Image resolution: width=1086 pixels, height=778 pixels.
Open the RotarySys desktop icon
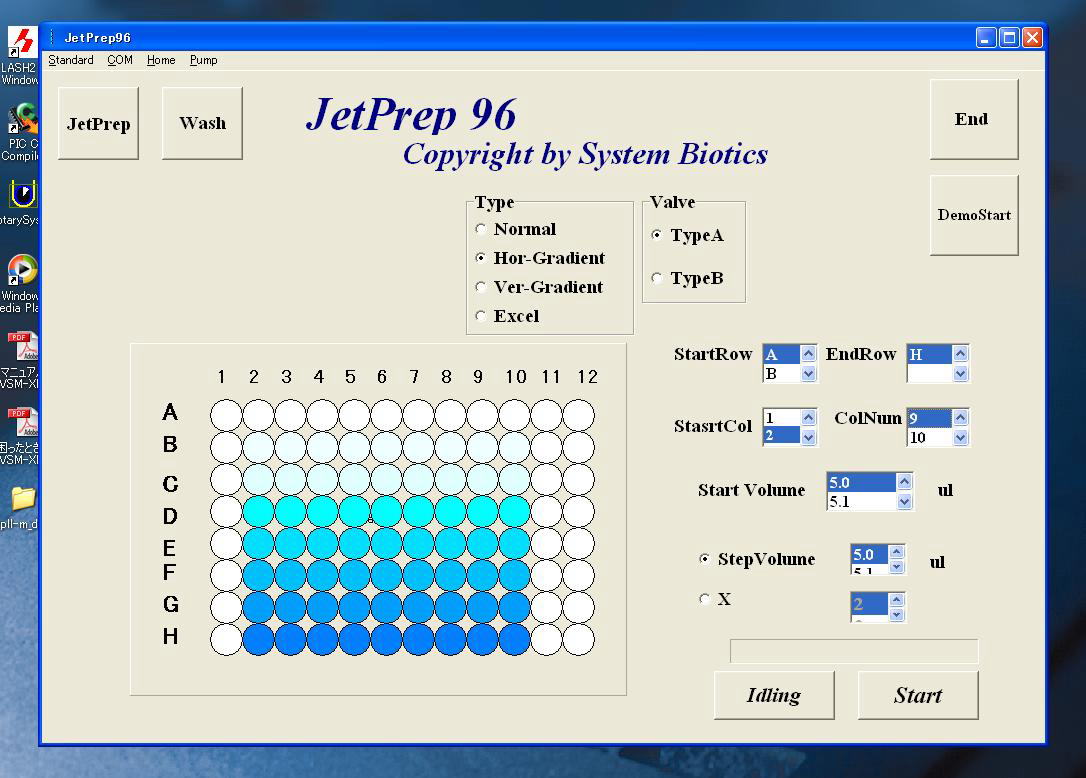click(x=21, y=203)
